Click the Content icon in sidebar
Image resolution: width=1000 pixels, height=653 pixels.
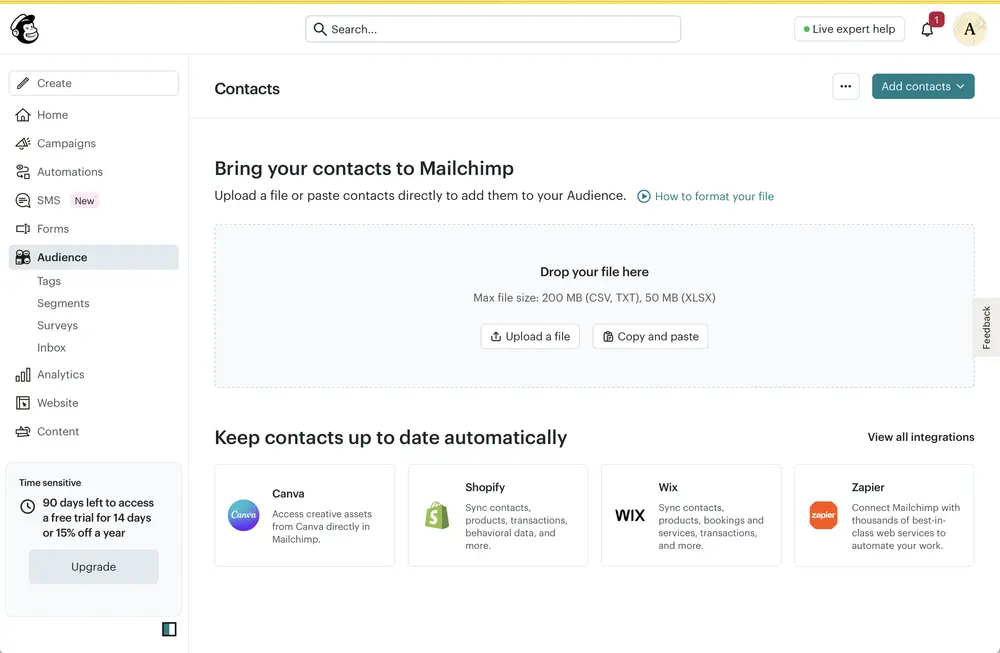tap(23, 432)
